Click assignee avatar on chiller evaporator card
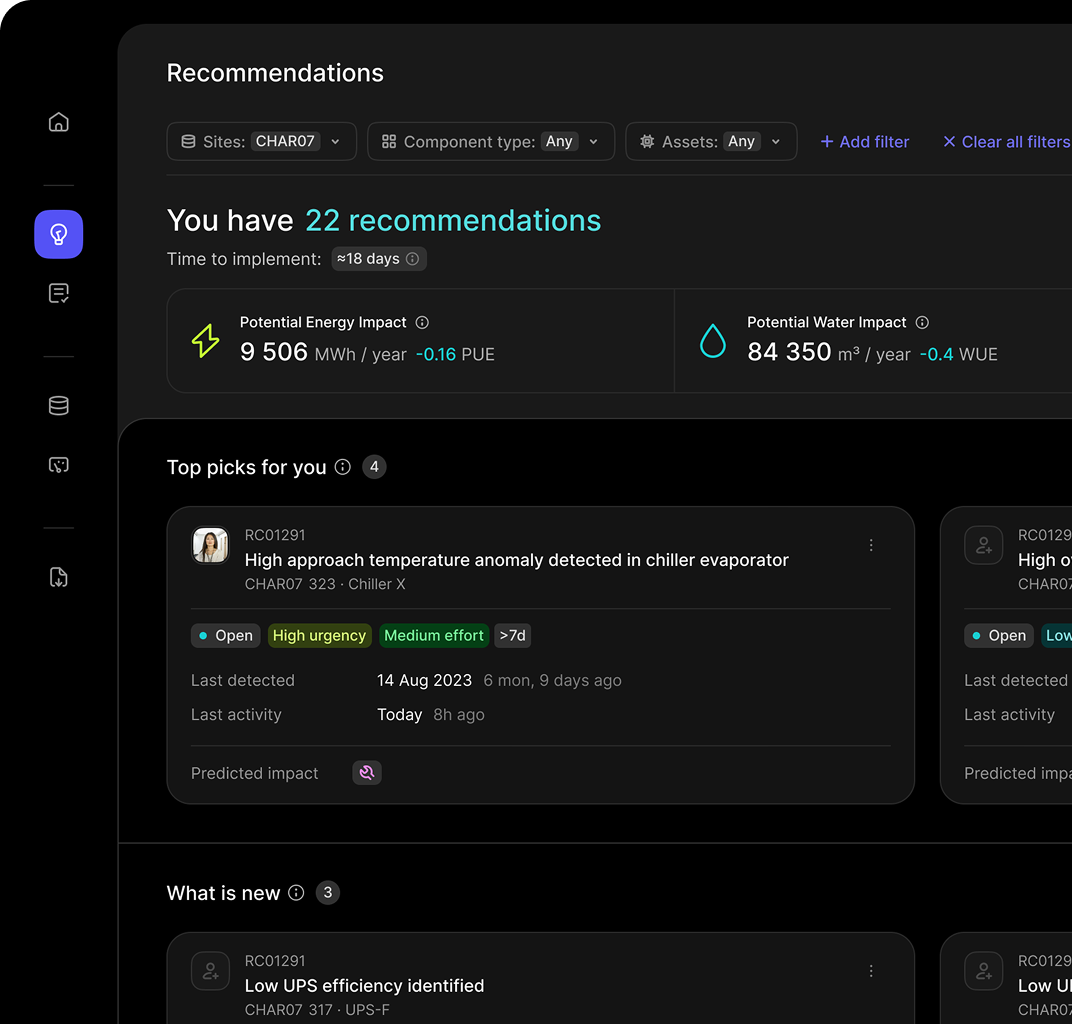1072x1024 pixels. pos(211,545)
